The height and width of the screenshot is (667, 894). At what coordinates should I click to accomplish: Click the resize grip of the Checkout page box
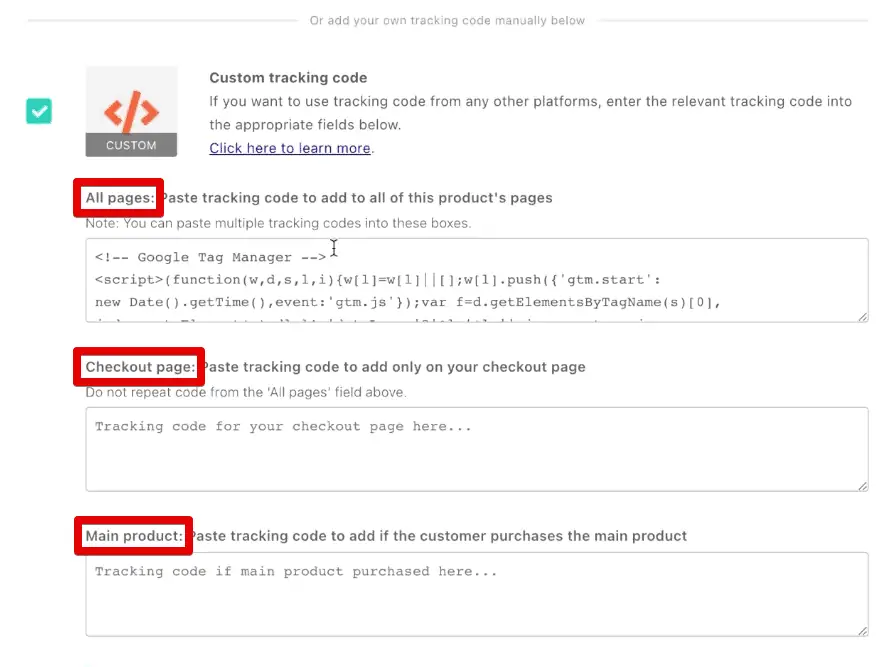point(861,485)
